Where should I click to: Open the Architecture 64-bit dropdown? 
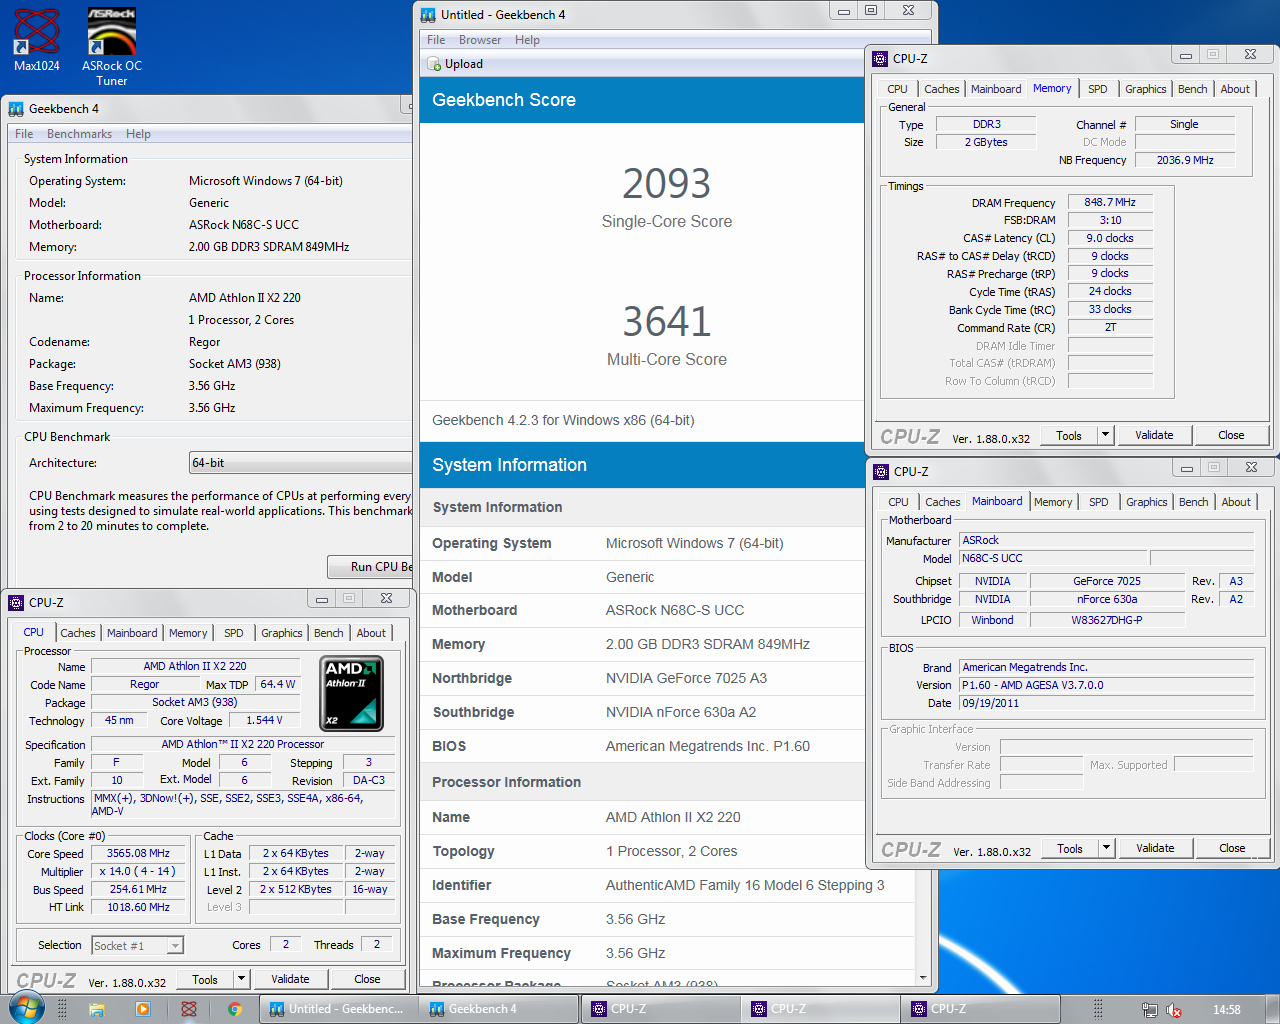(300, 463)
